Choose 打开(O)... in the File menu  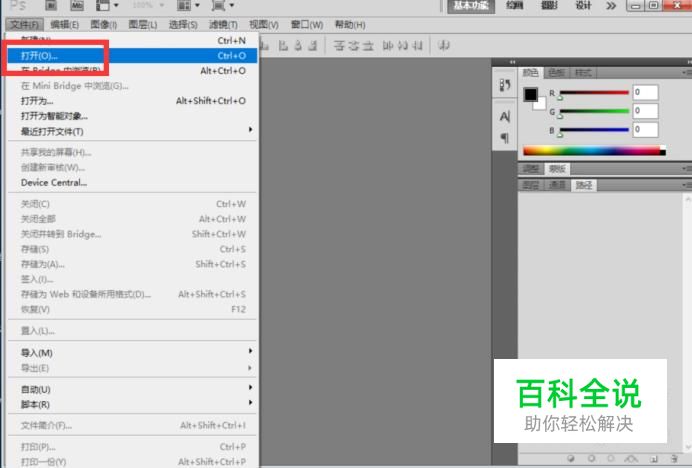pyautogui.click(x=132, y=56)
